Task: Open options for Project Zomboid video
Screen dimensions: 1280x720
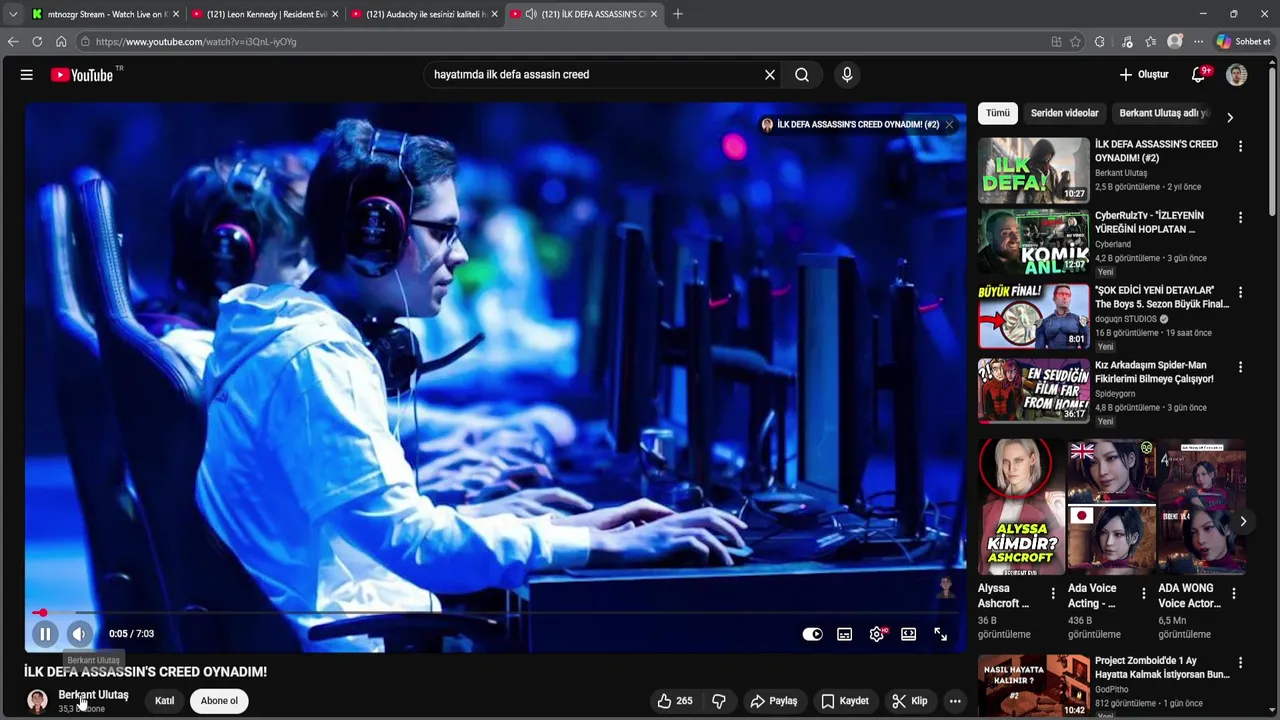Action: click(1240, 664)
